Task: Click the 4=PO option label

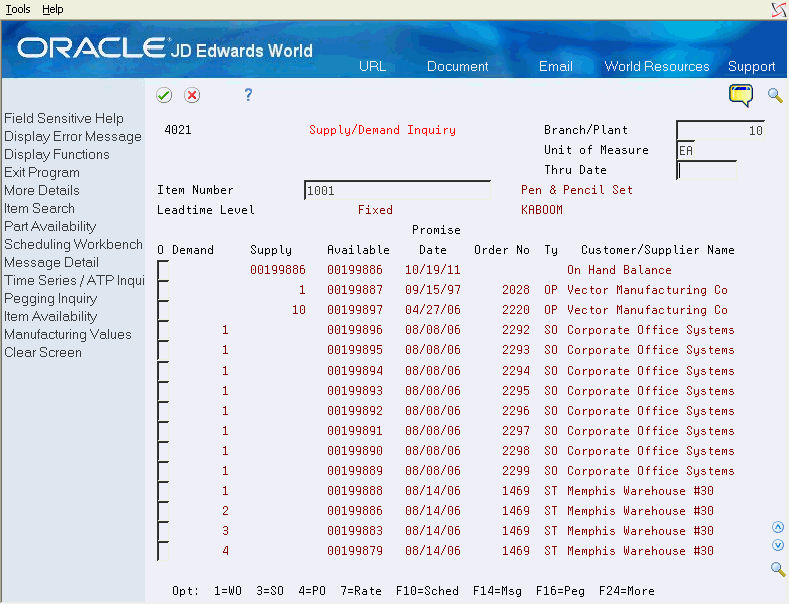Action: coord(312,591)
